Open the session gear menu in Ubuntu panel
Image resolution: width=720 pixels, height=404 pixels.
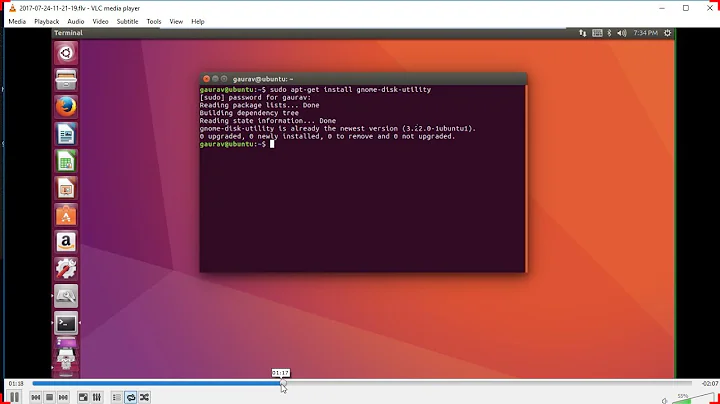(x=668, y=33)
